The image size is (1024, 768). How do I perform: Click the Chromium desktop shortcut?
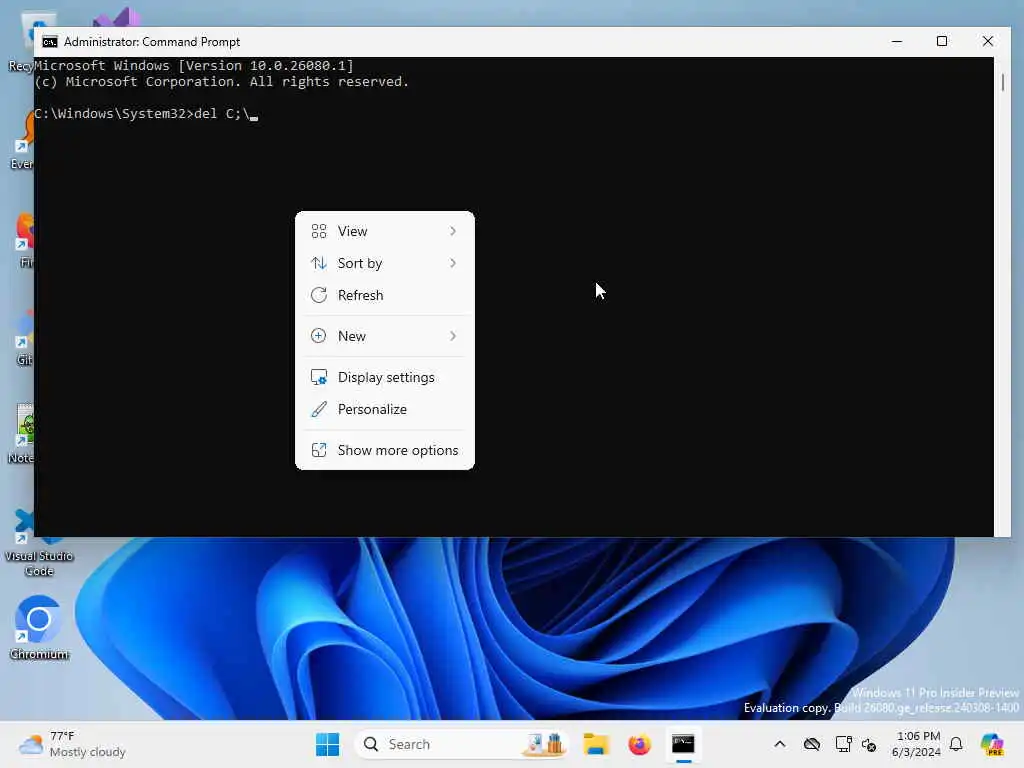(39, 628)
